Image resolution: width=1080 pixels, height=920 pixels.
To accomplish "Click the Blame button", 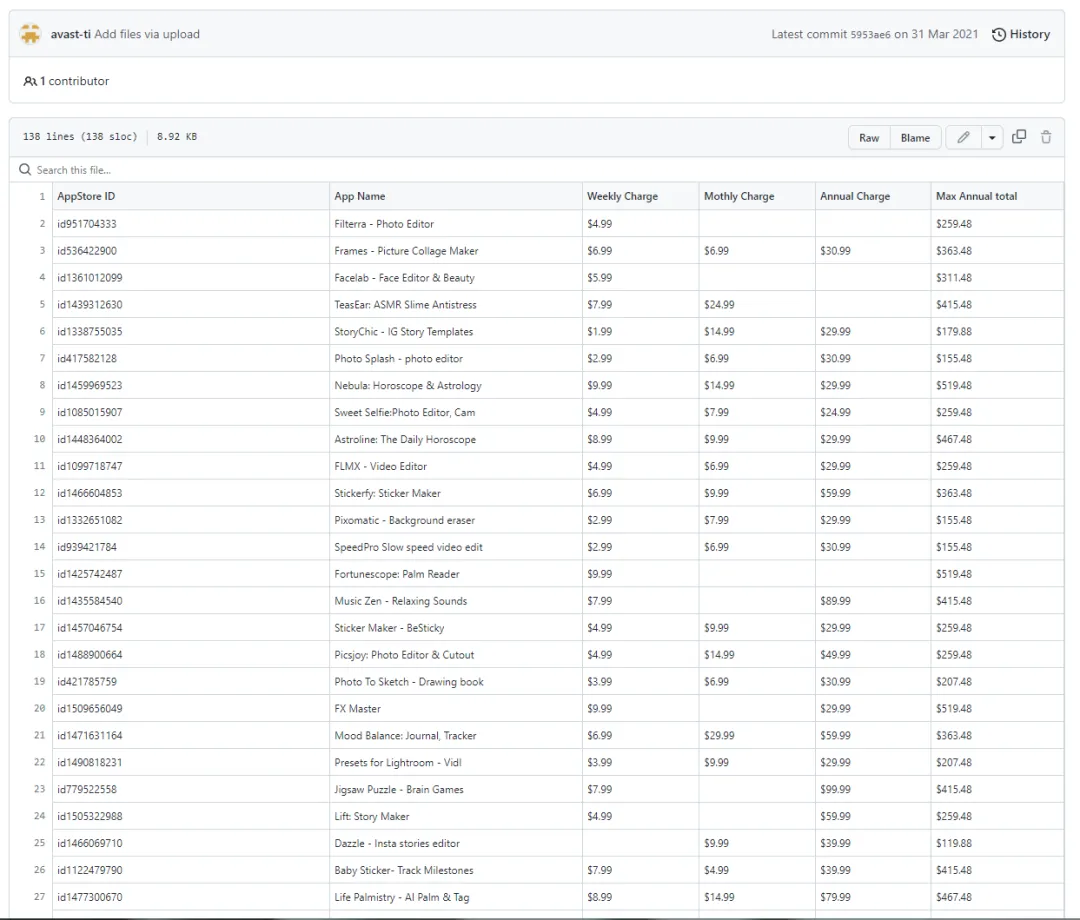I will (915, 138).
